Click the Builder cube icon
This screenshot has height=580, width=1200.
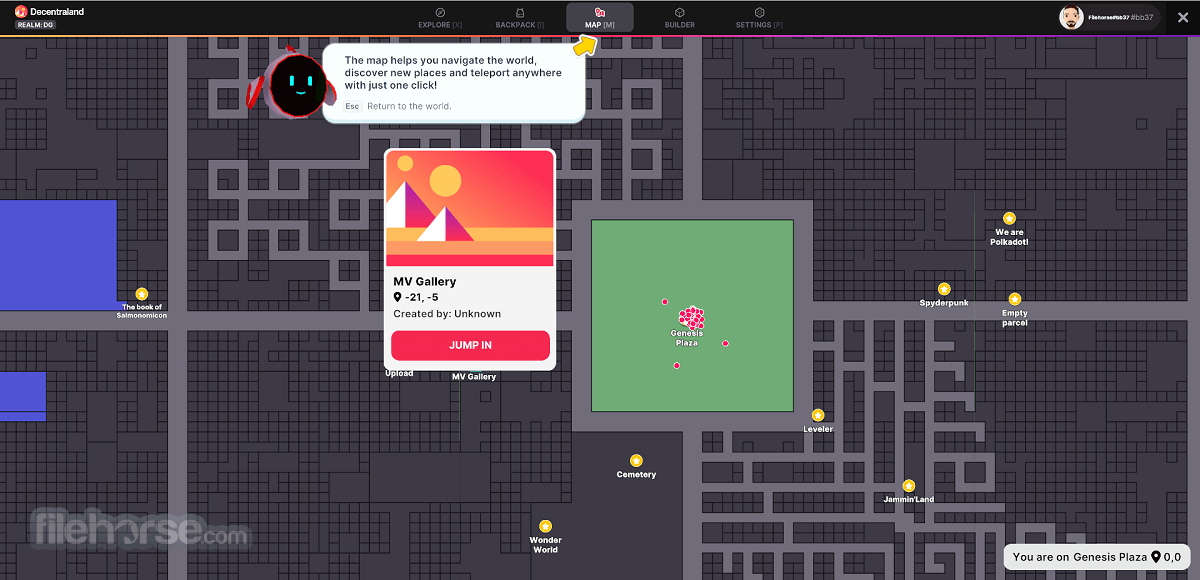point(680,12)
